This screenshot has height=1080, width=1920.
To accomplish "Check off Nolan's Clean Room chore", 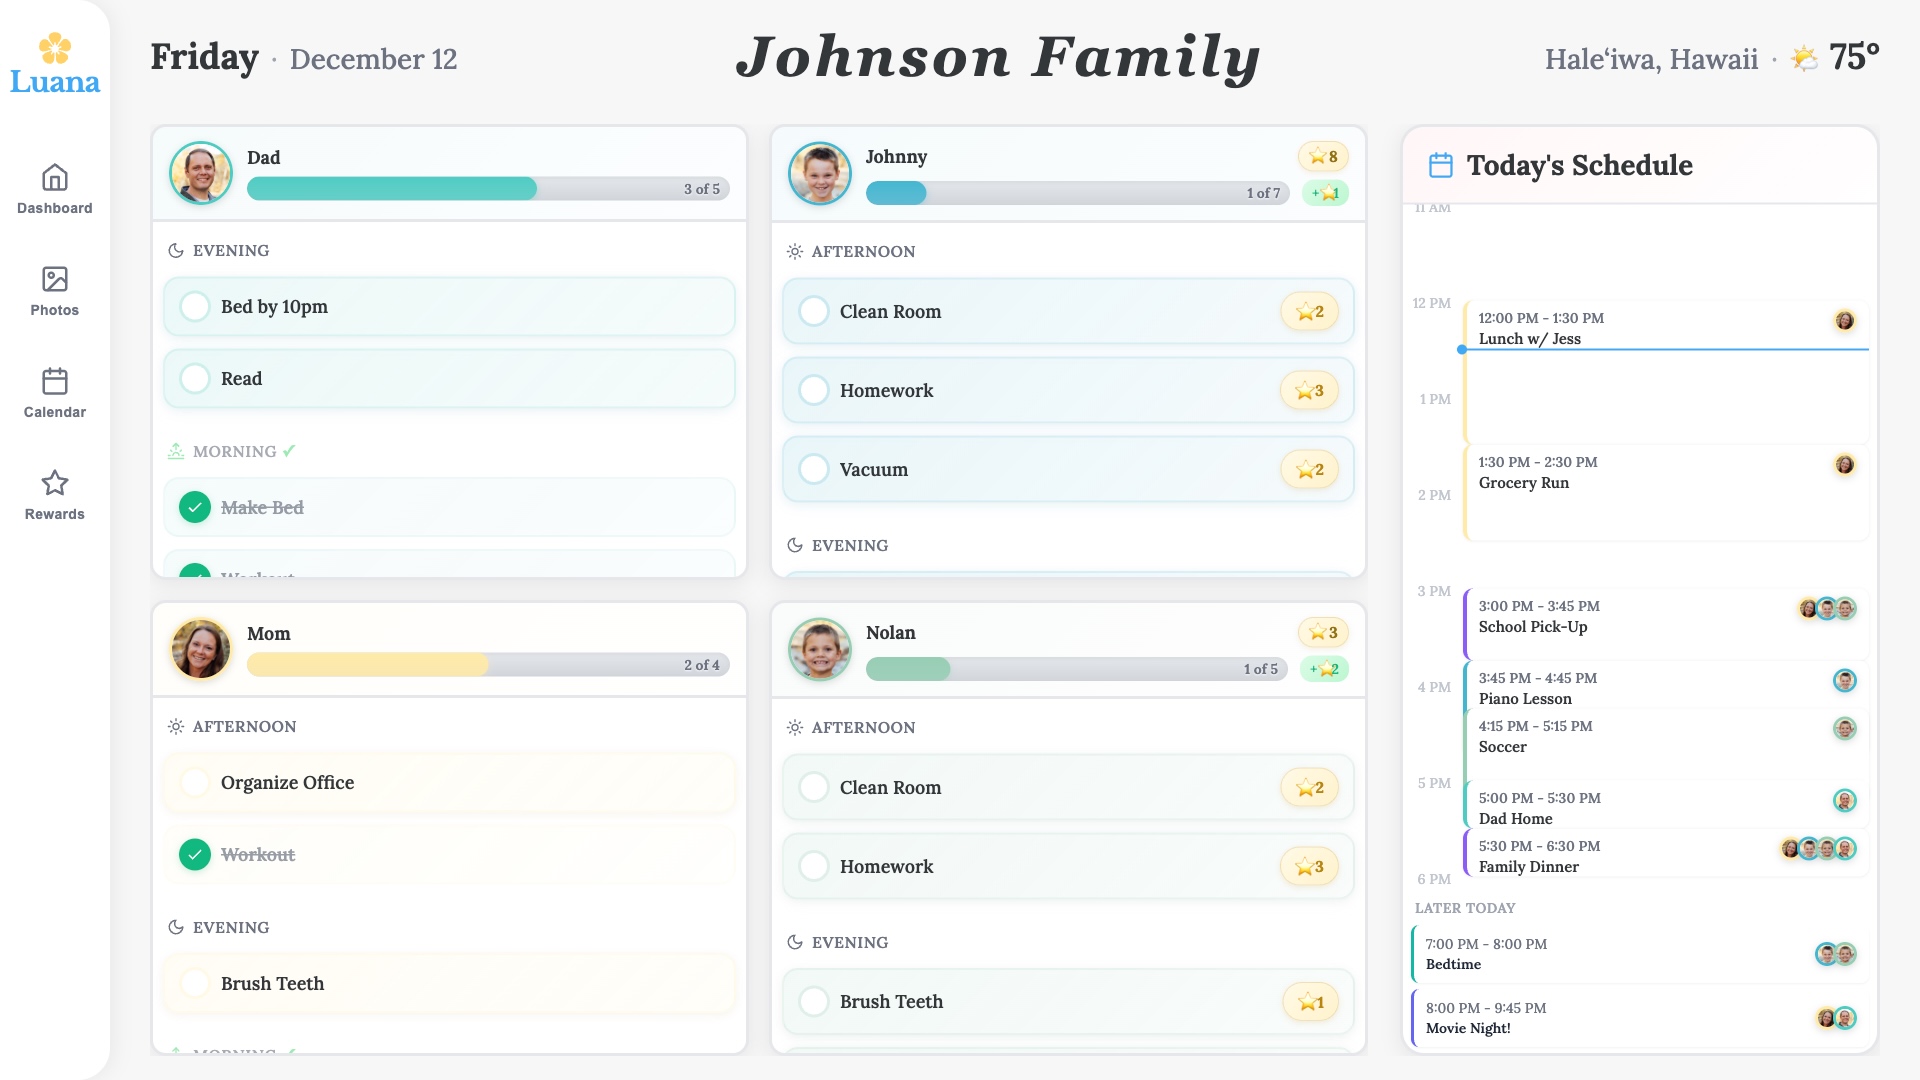I will pyautogui.click(x=814, y=787).
